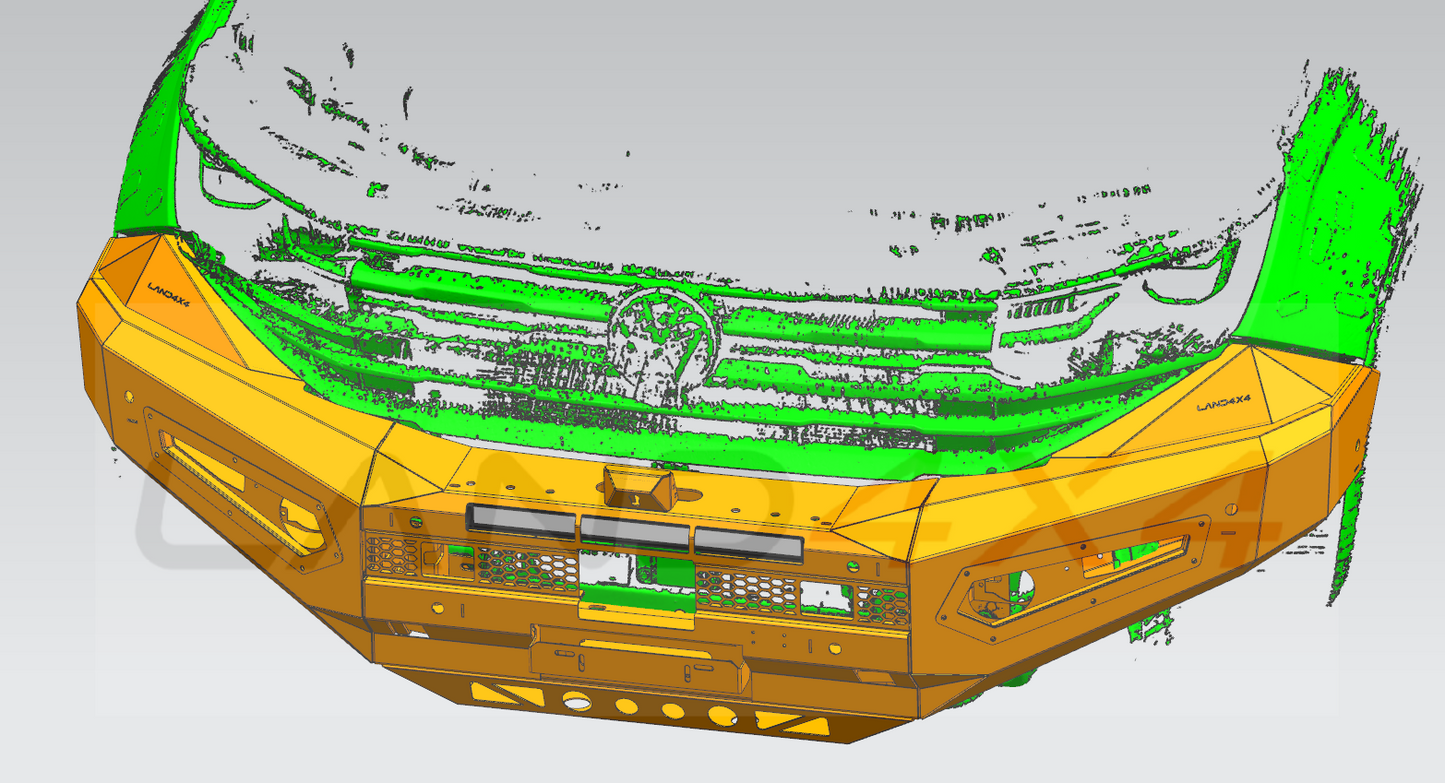Click the largest round hole in skid plate
1445x783 pixels.
(x=577, y=701)
